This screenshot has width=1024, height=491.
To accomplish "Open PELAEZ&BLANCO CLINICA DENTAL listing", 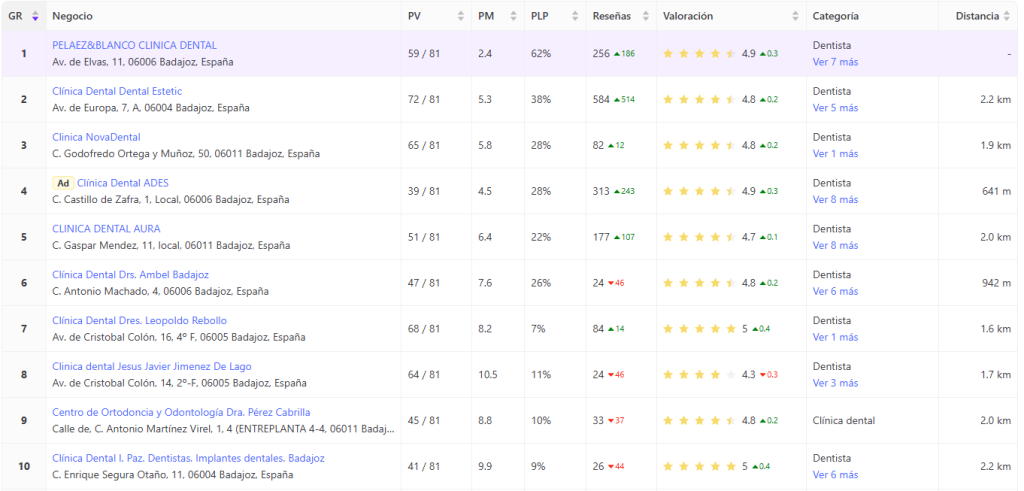I will 134,46.
